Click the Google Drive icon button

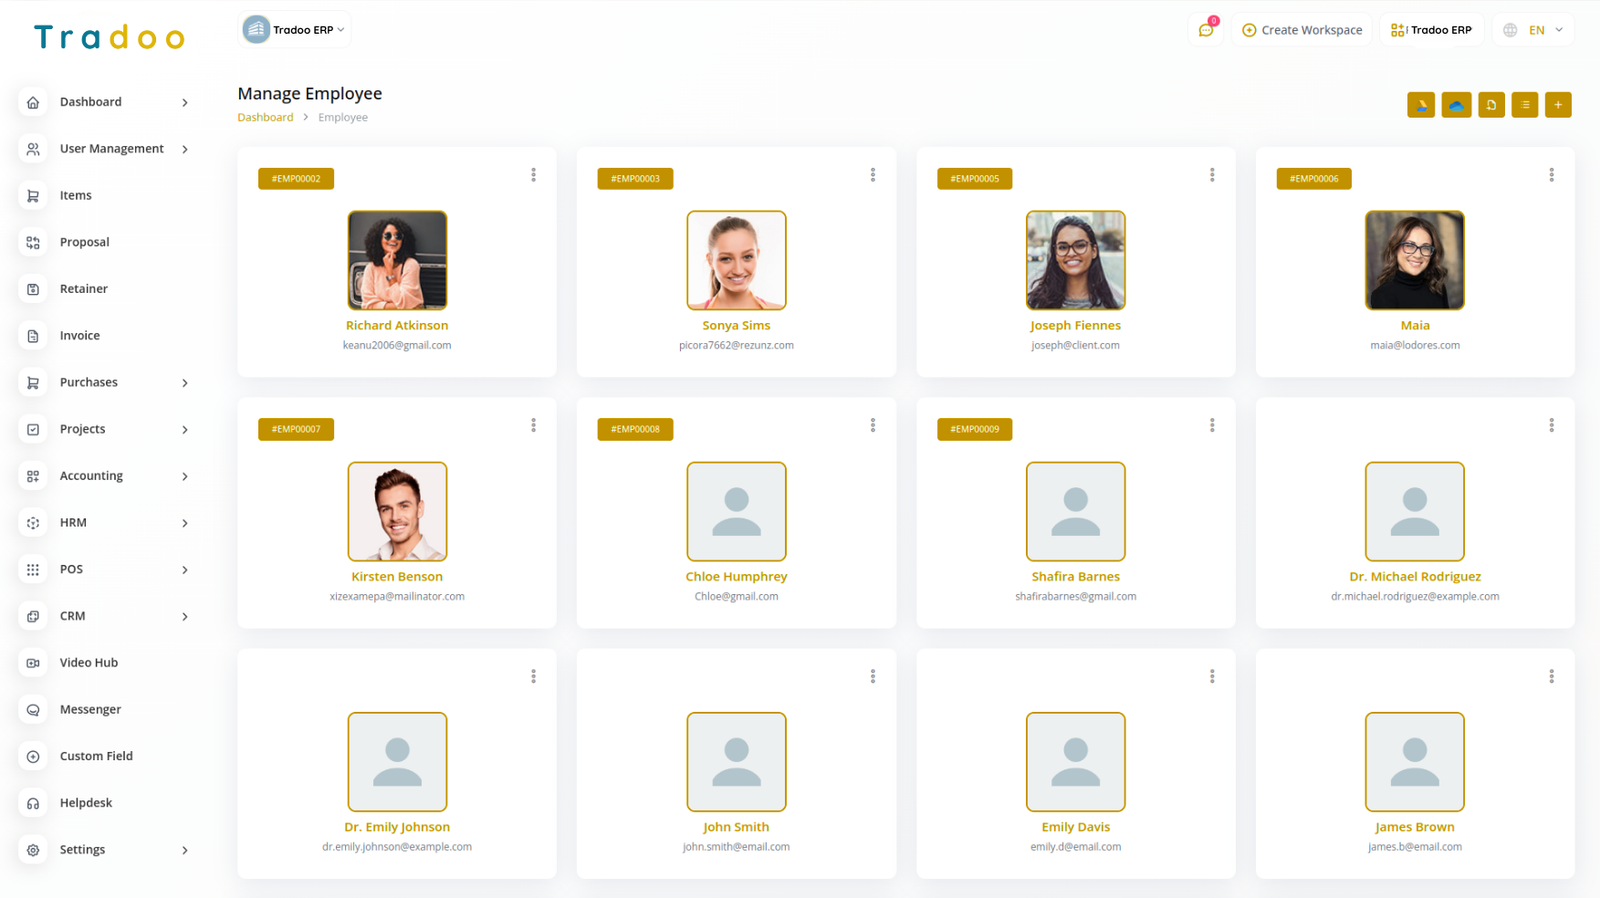(1420, 105)
